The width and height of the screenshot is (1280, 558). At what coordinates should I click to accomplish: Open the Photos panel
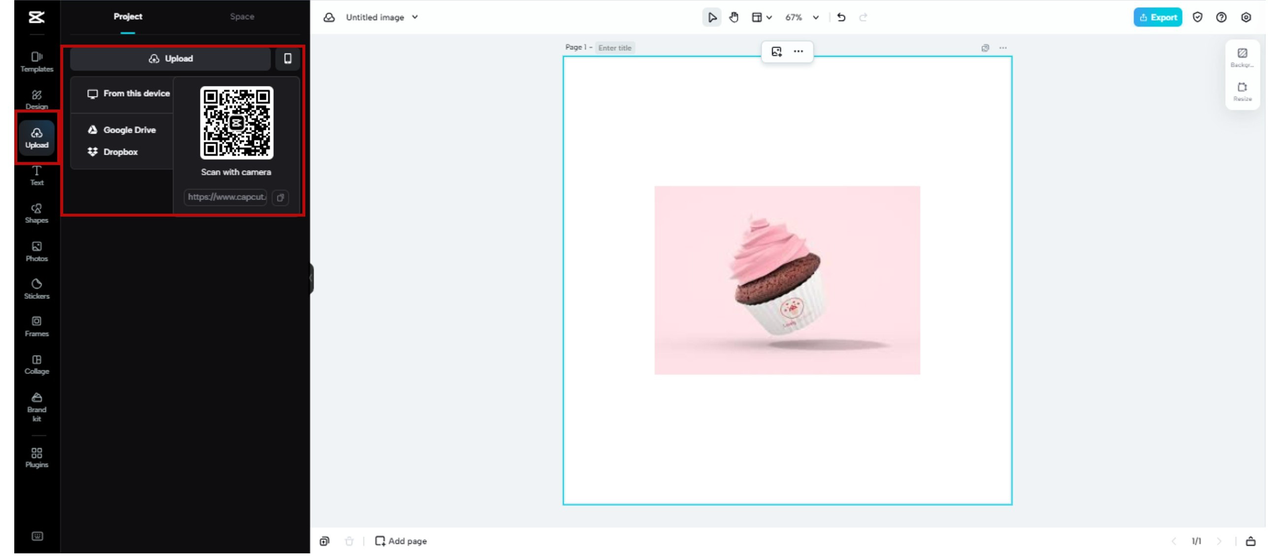(x=37, y=251)
